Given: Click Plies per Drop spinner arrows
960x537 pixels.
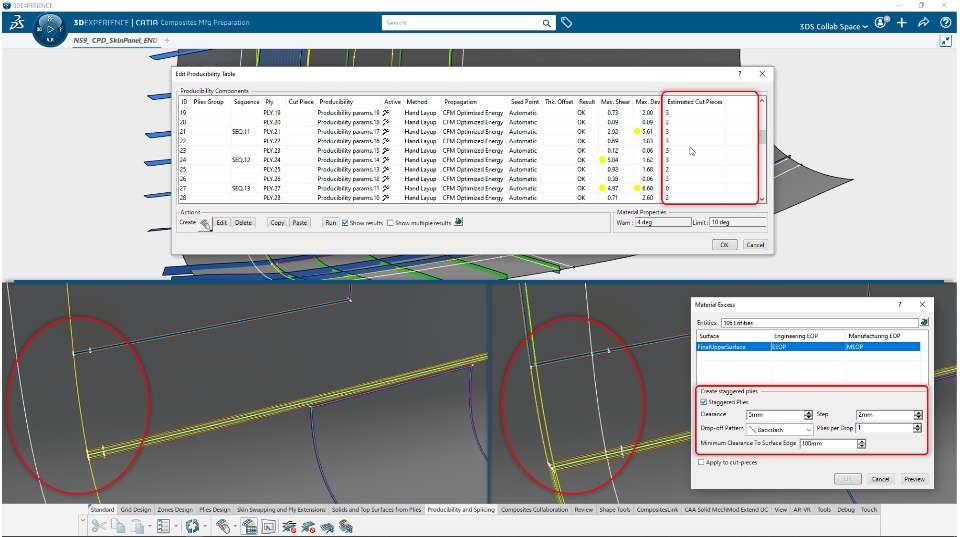Looking at the screenshot, I should click(x=917, y=428).
